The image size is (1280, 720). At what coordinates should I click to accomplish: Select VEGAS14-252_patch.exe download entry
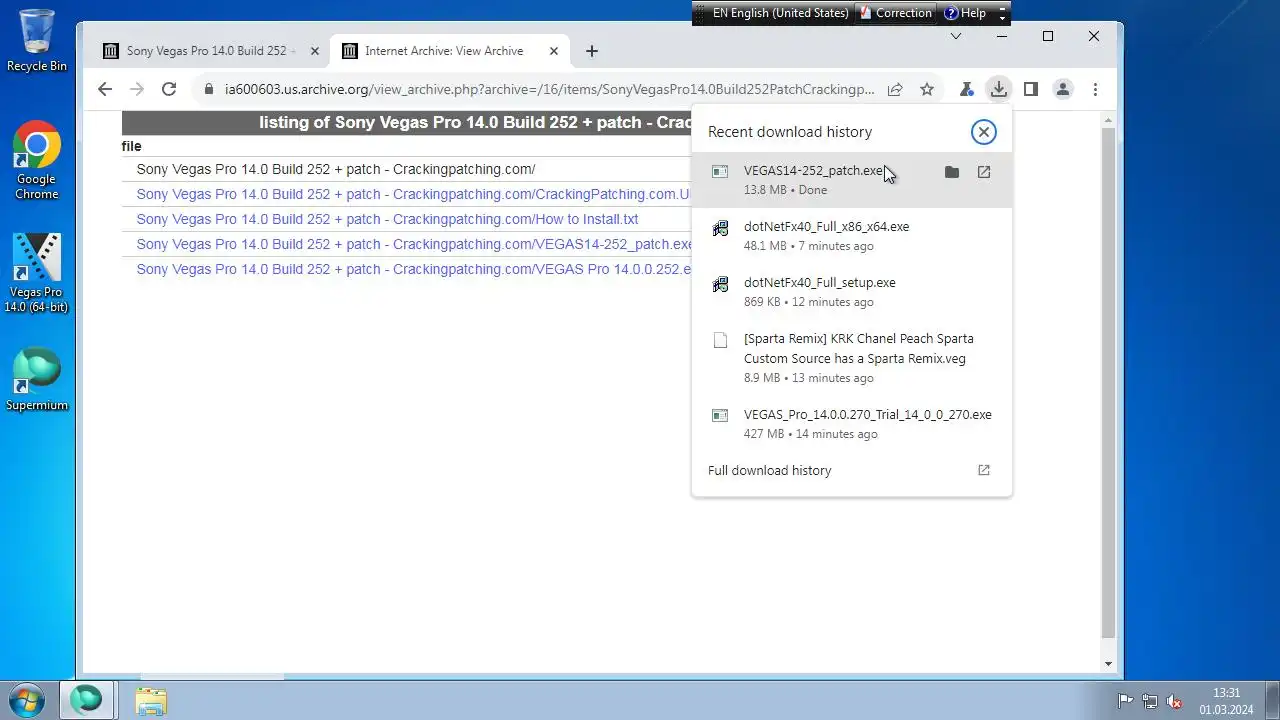(x=852, y=180)
